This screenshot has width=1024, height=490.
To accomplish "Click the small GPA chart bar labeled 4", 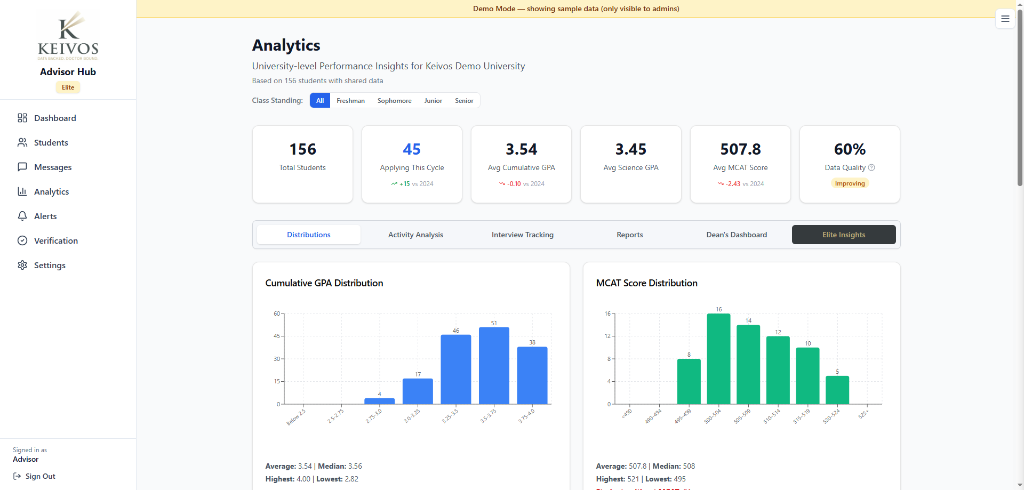I will coord(379,401).
